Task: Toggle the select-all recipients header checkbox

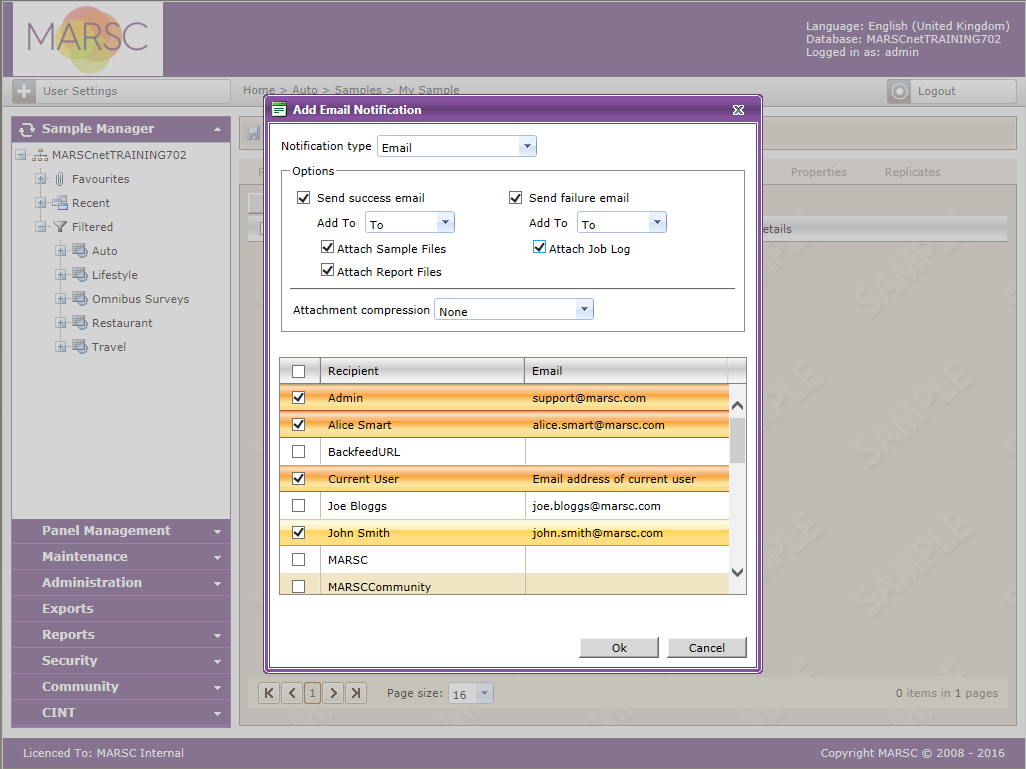Action: coord(298,371)
